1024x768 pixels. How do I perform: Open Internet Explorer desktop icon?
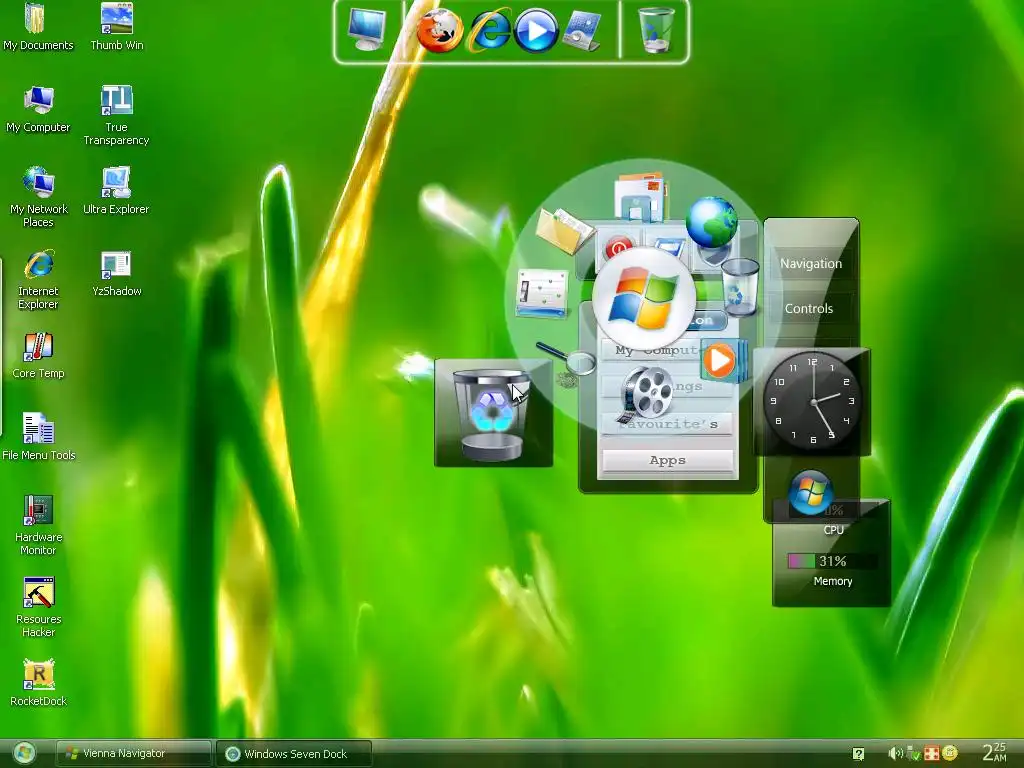click(x=39, y=280)
